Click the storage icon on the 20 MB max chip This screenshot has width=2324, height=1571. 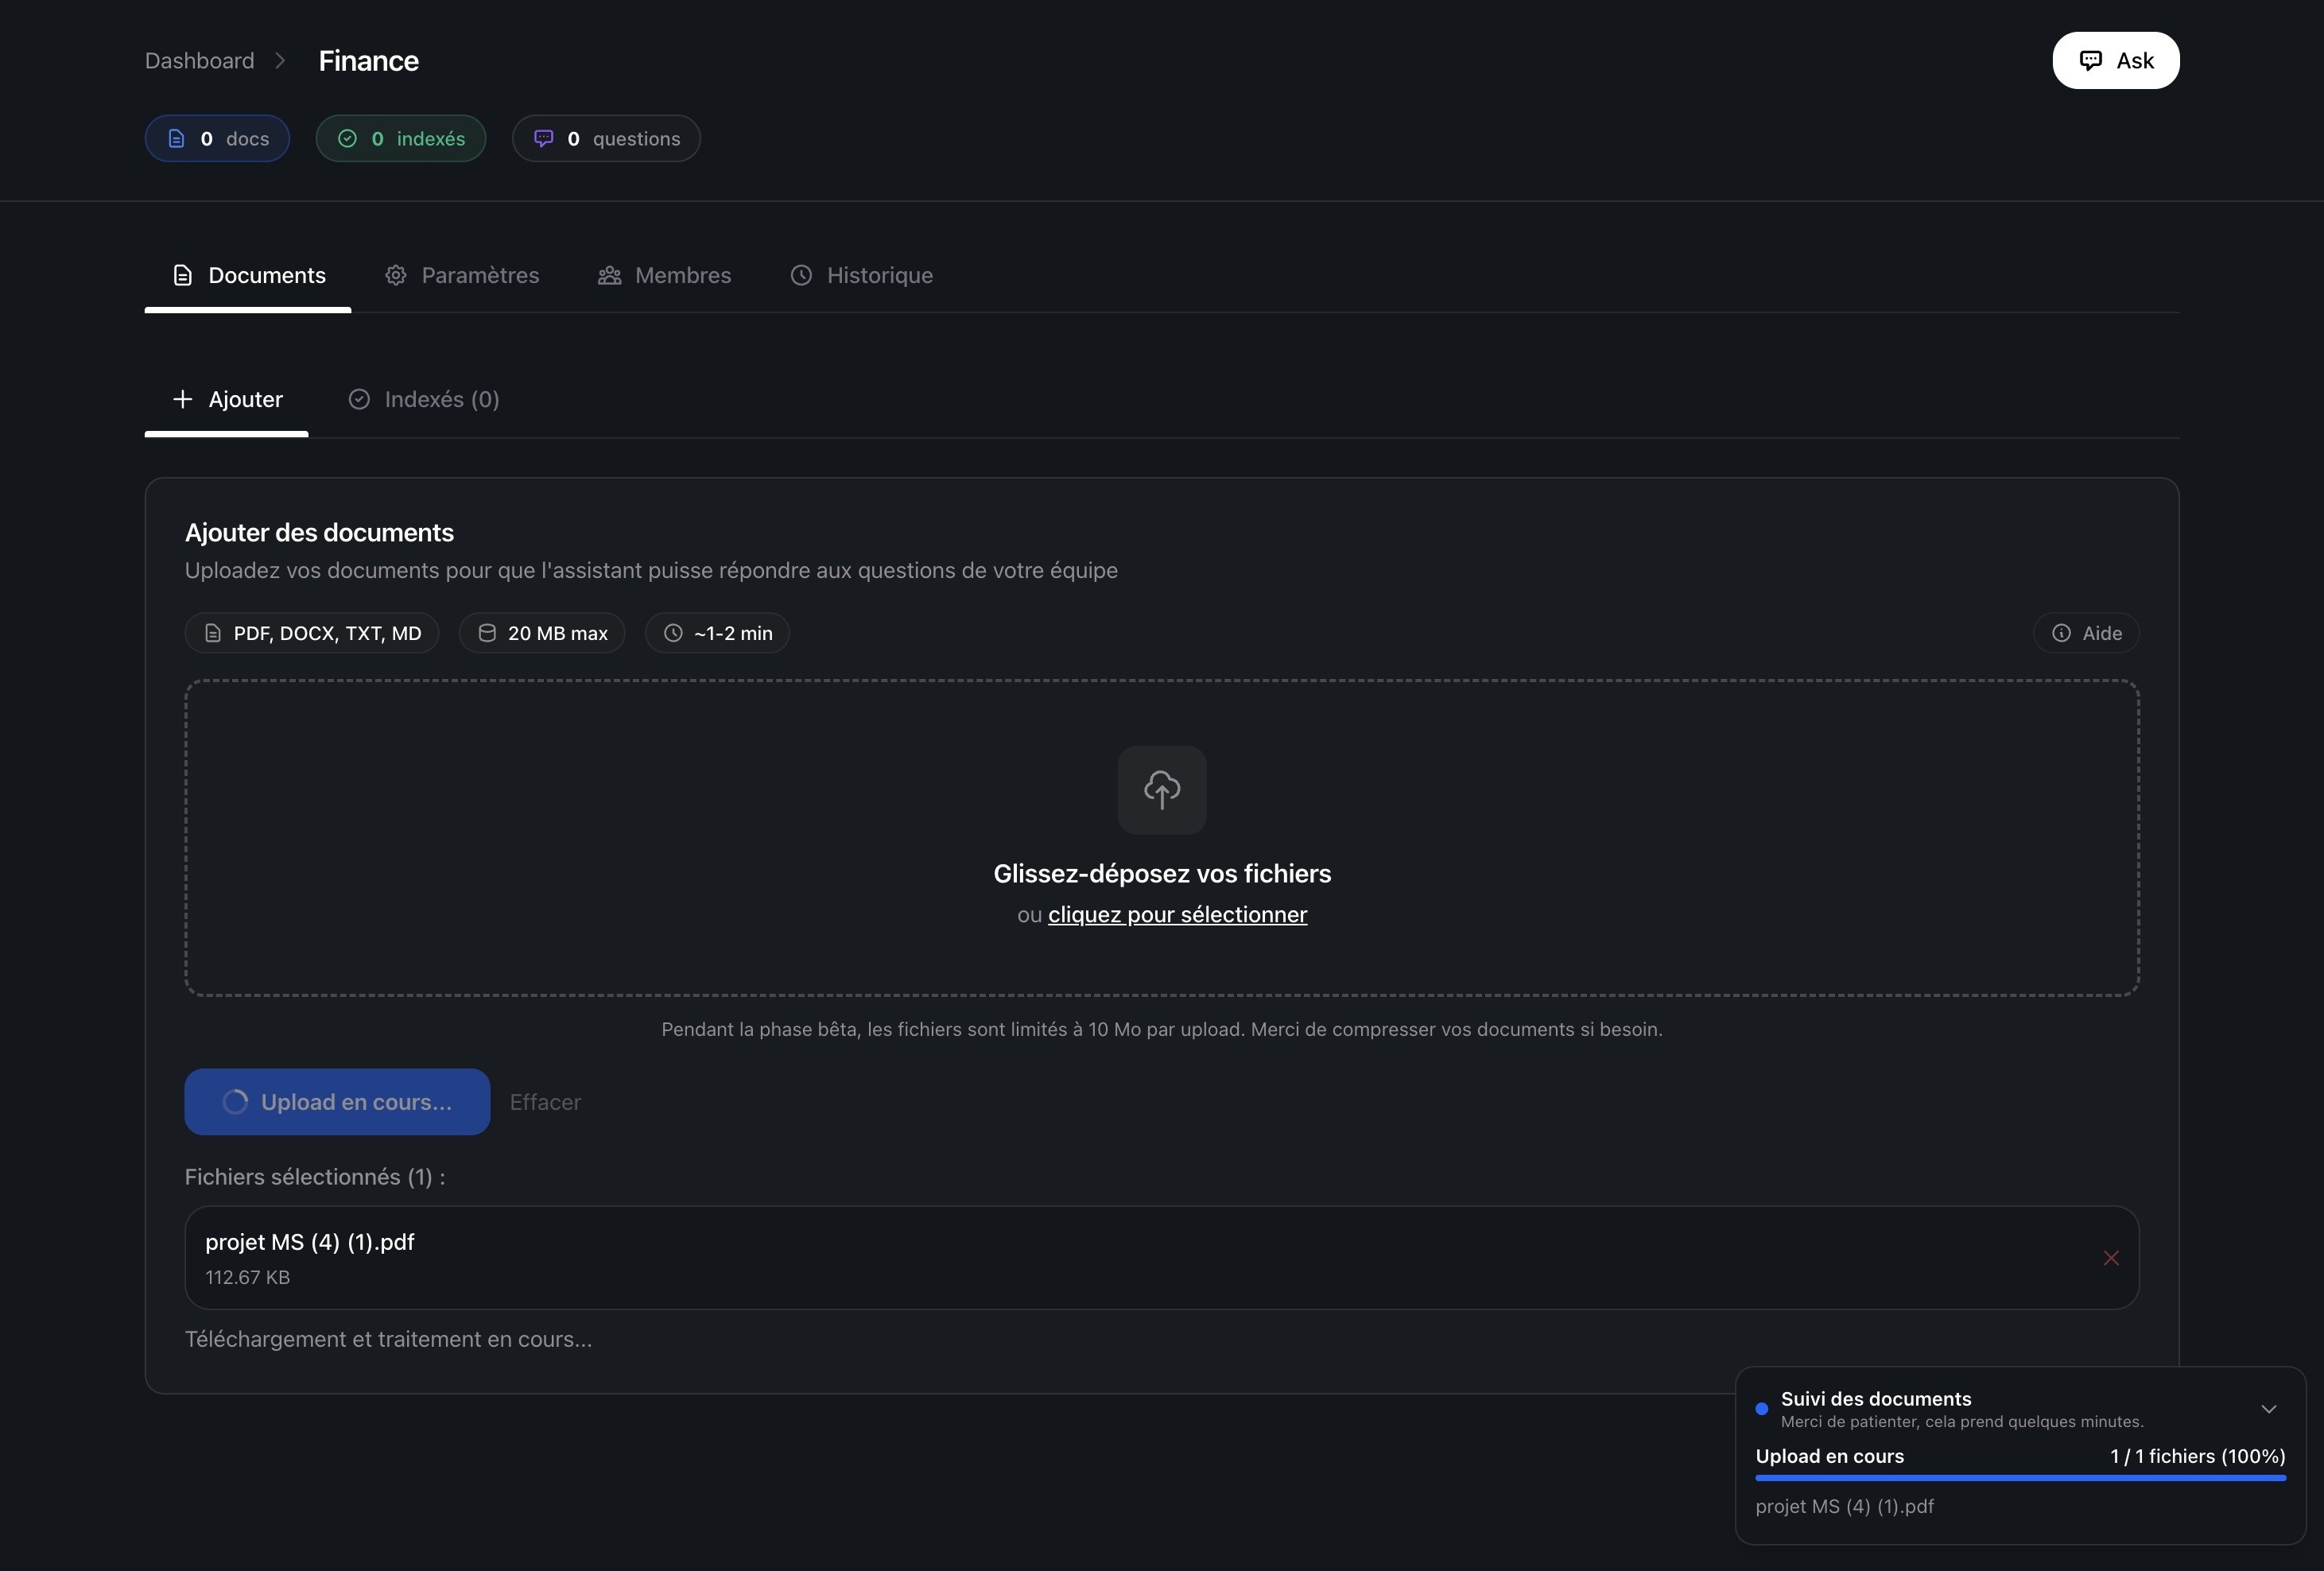pyautogui.click(x=487, y=633)
